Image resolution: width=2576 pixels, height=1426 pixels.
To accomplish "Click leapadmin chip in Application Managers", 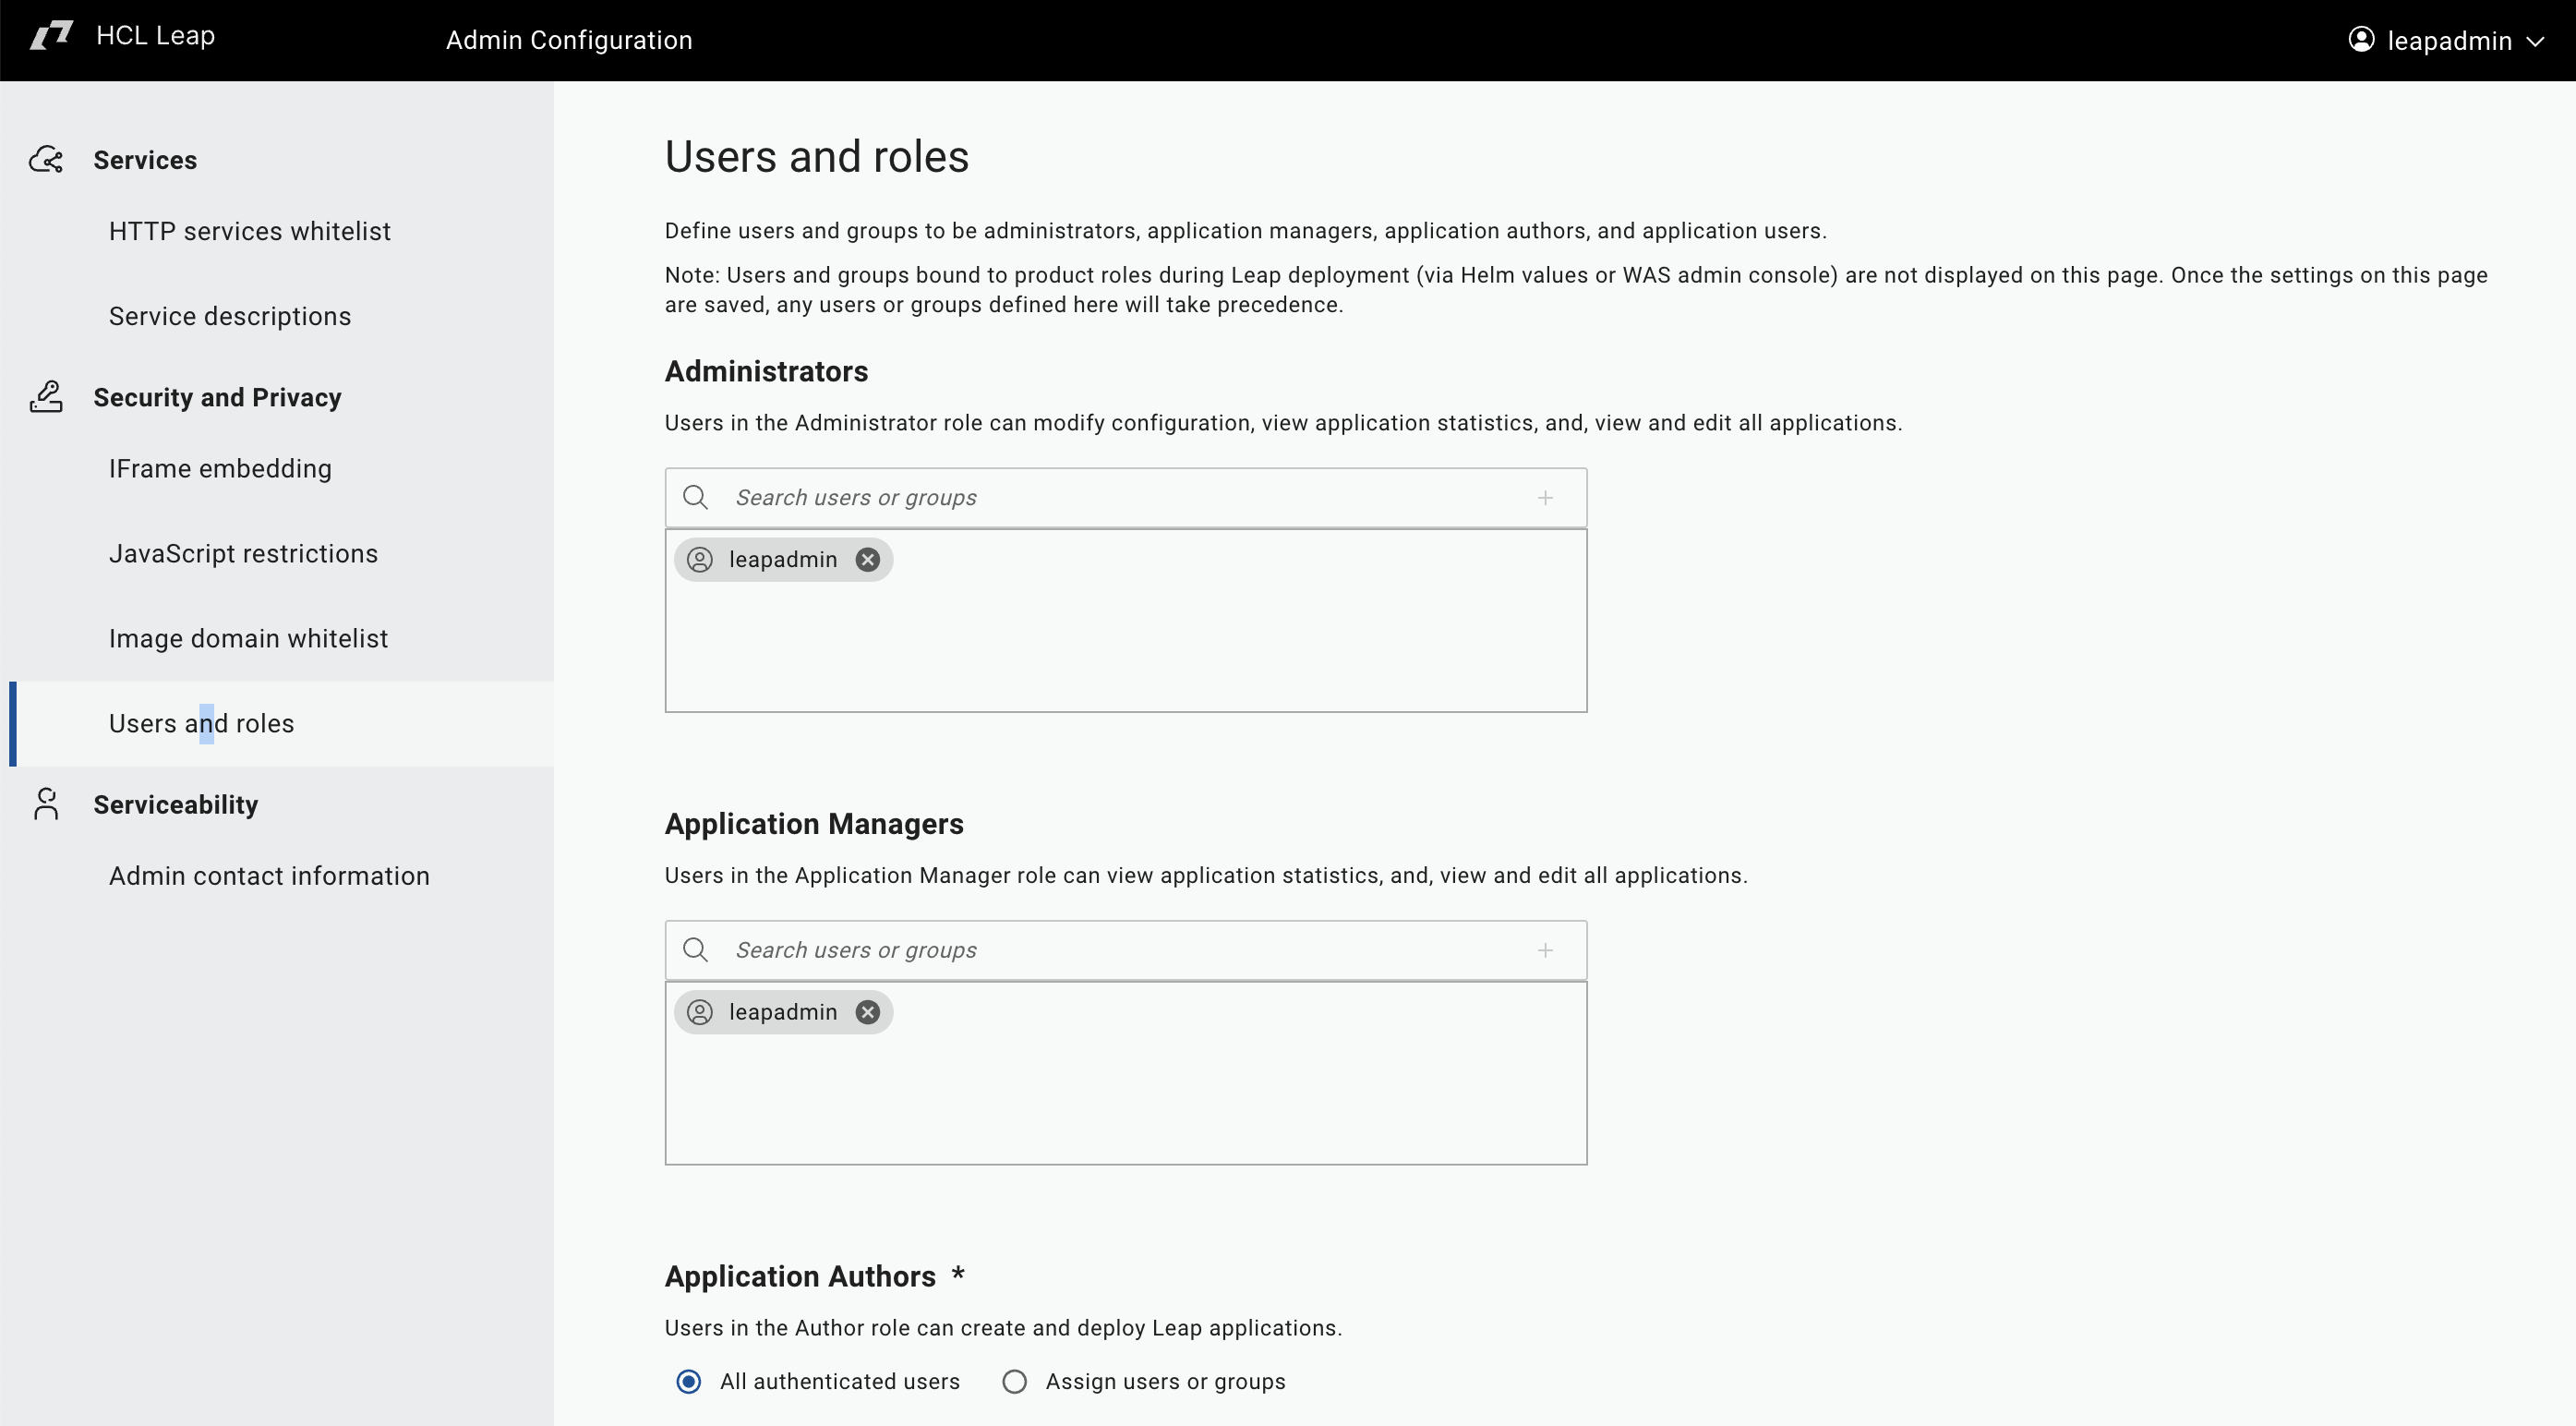I will [782, 1011].
